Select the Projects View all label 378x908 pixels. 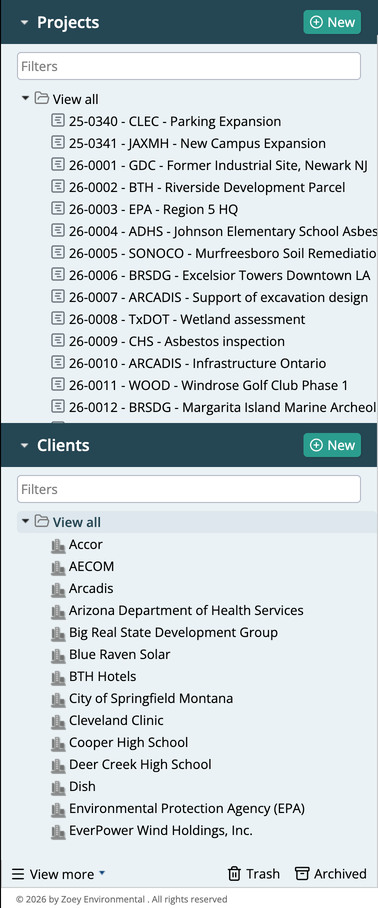coord(75,99)
